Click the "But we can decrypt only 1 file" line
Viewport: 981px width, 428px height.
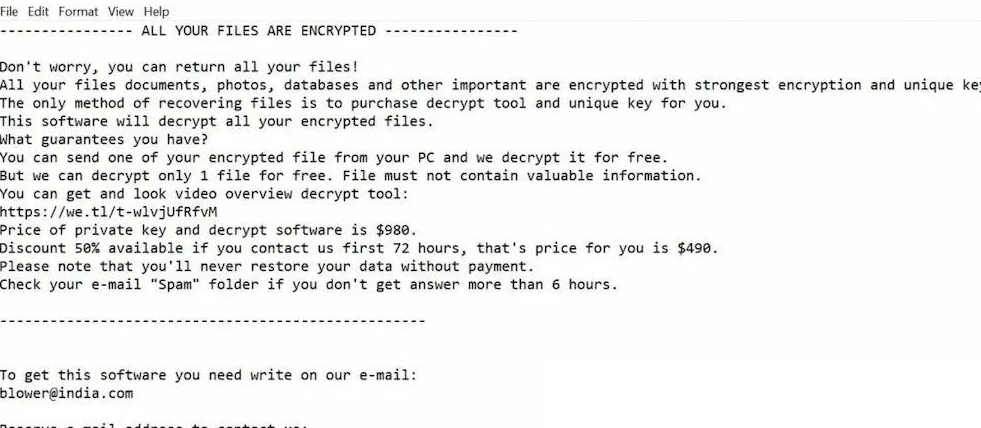pos(350,176)
